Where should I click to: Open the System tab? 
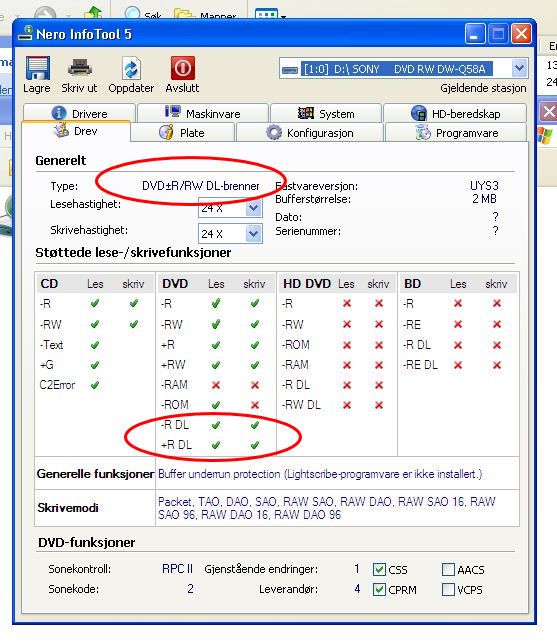pyautogui.click(x=326, y=113)
